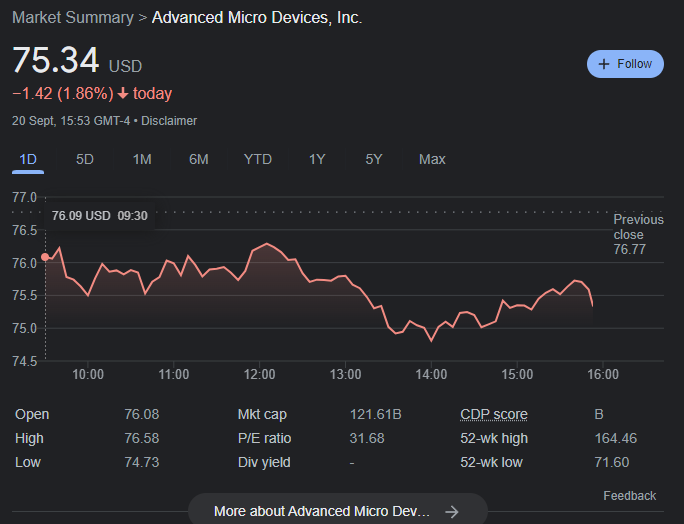Click the 74.5 y-axis label
Screen dimensions: 684x524
coord(24,361)
